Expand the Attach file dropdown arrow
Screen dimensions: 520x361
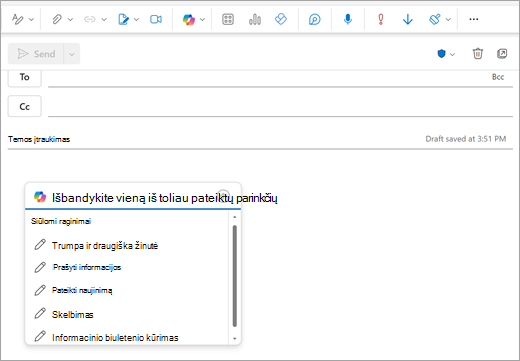(70, 19)
